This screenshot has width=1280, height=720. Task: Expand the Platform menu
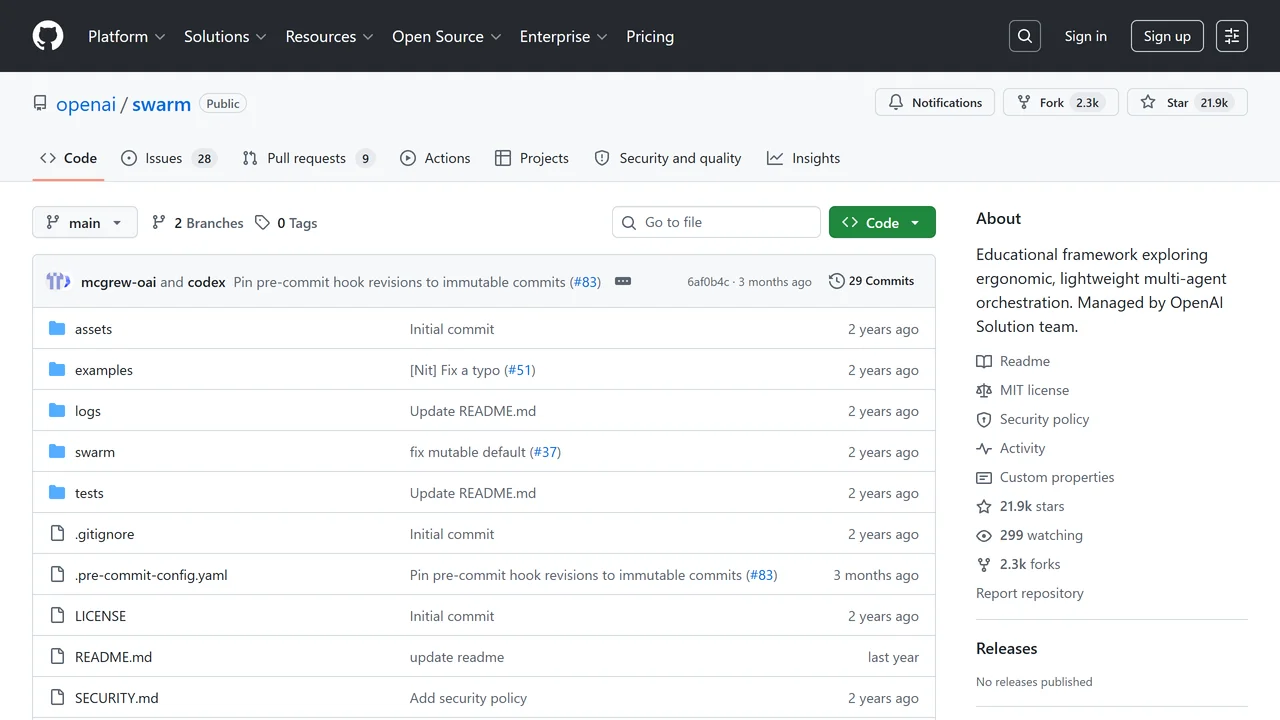coord(126,36)
